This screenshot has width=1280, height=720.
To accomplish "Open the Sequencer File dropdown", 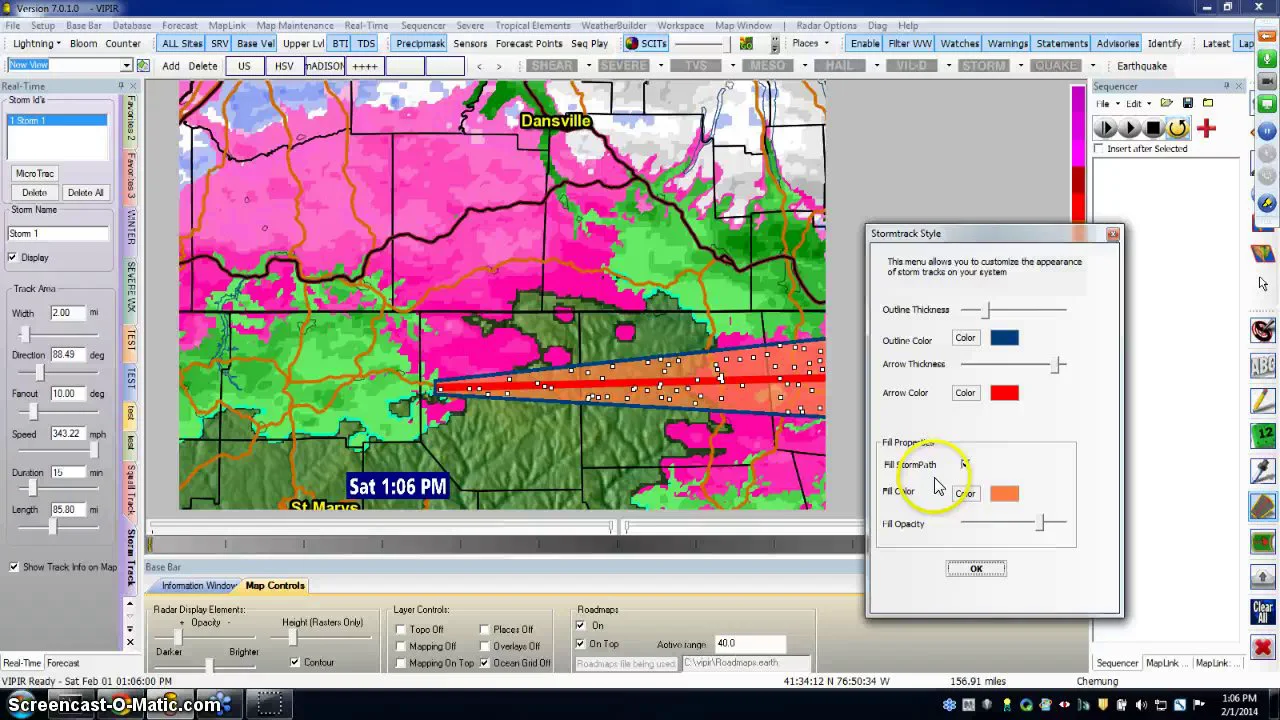I will tap(1106, 104).
